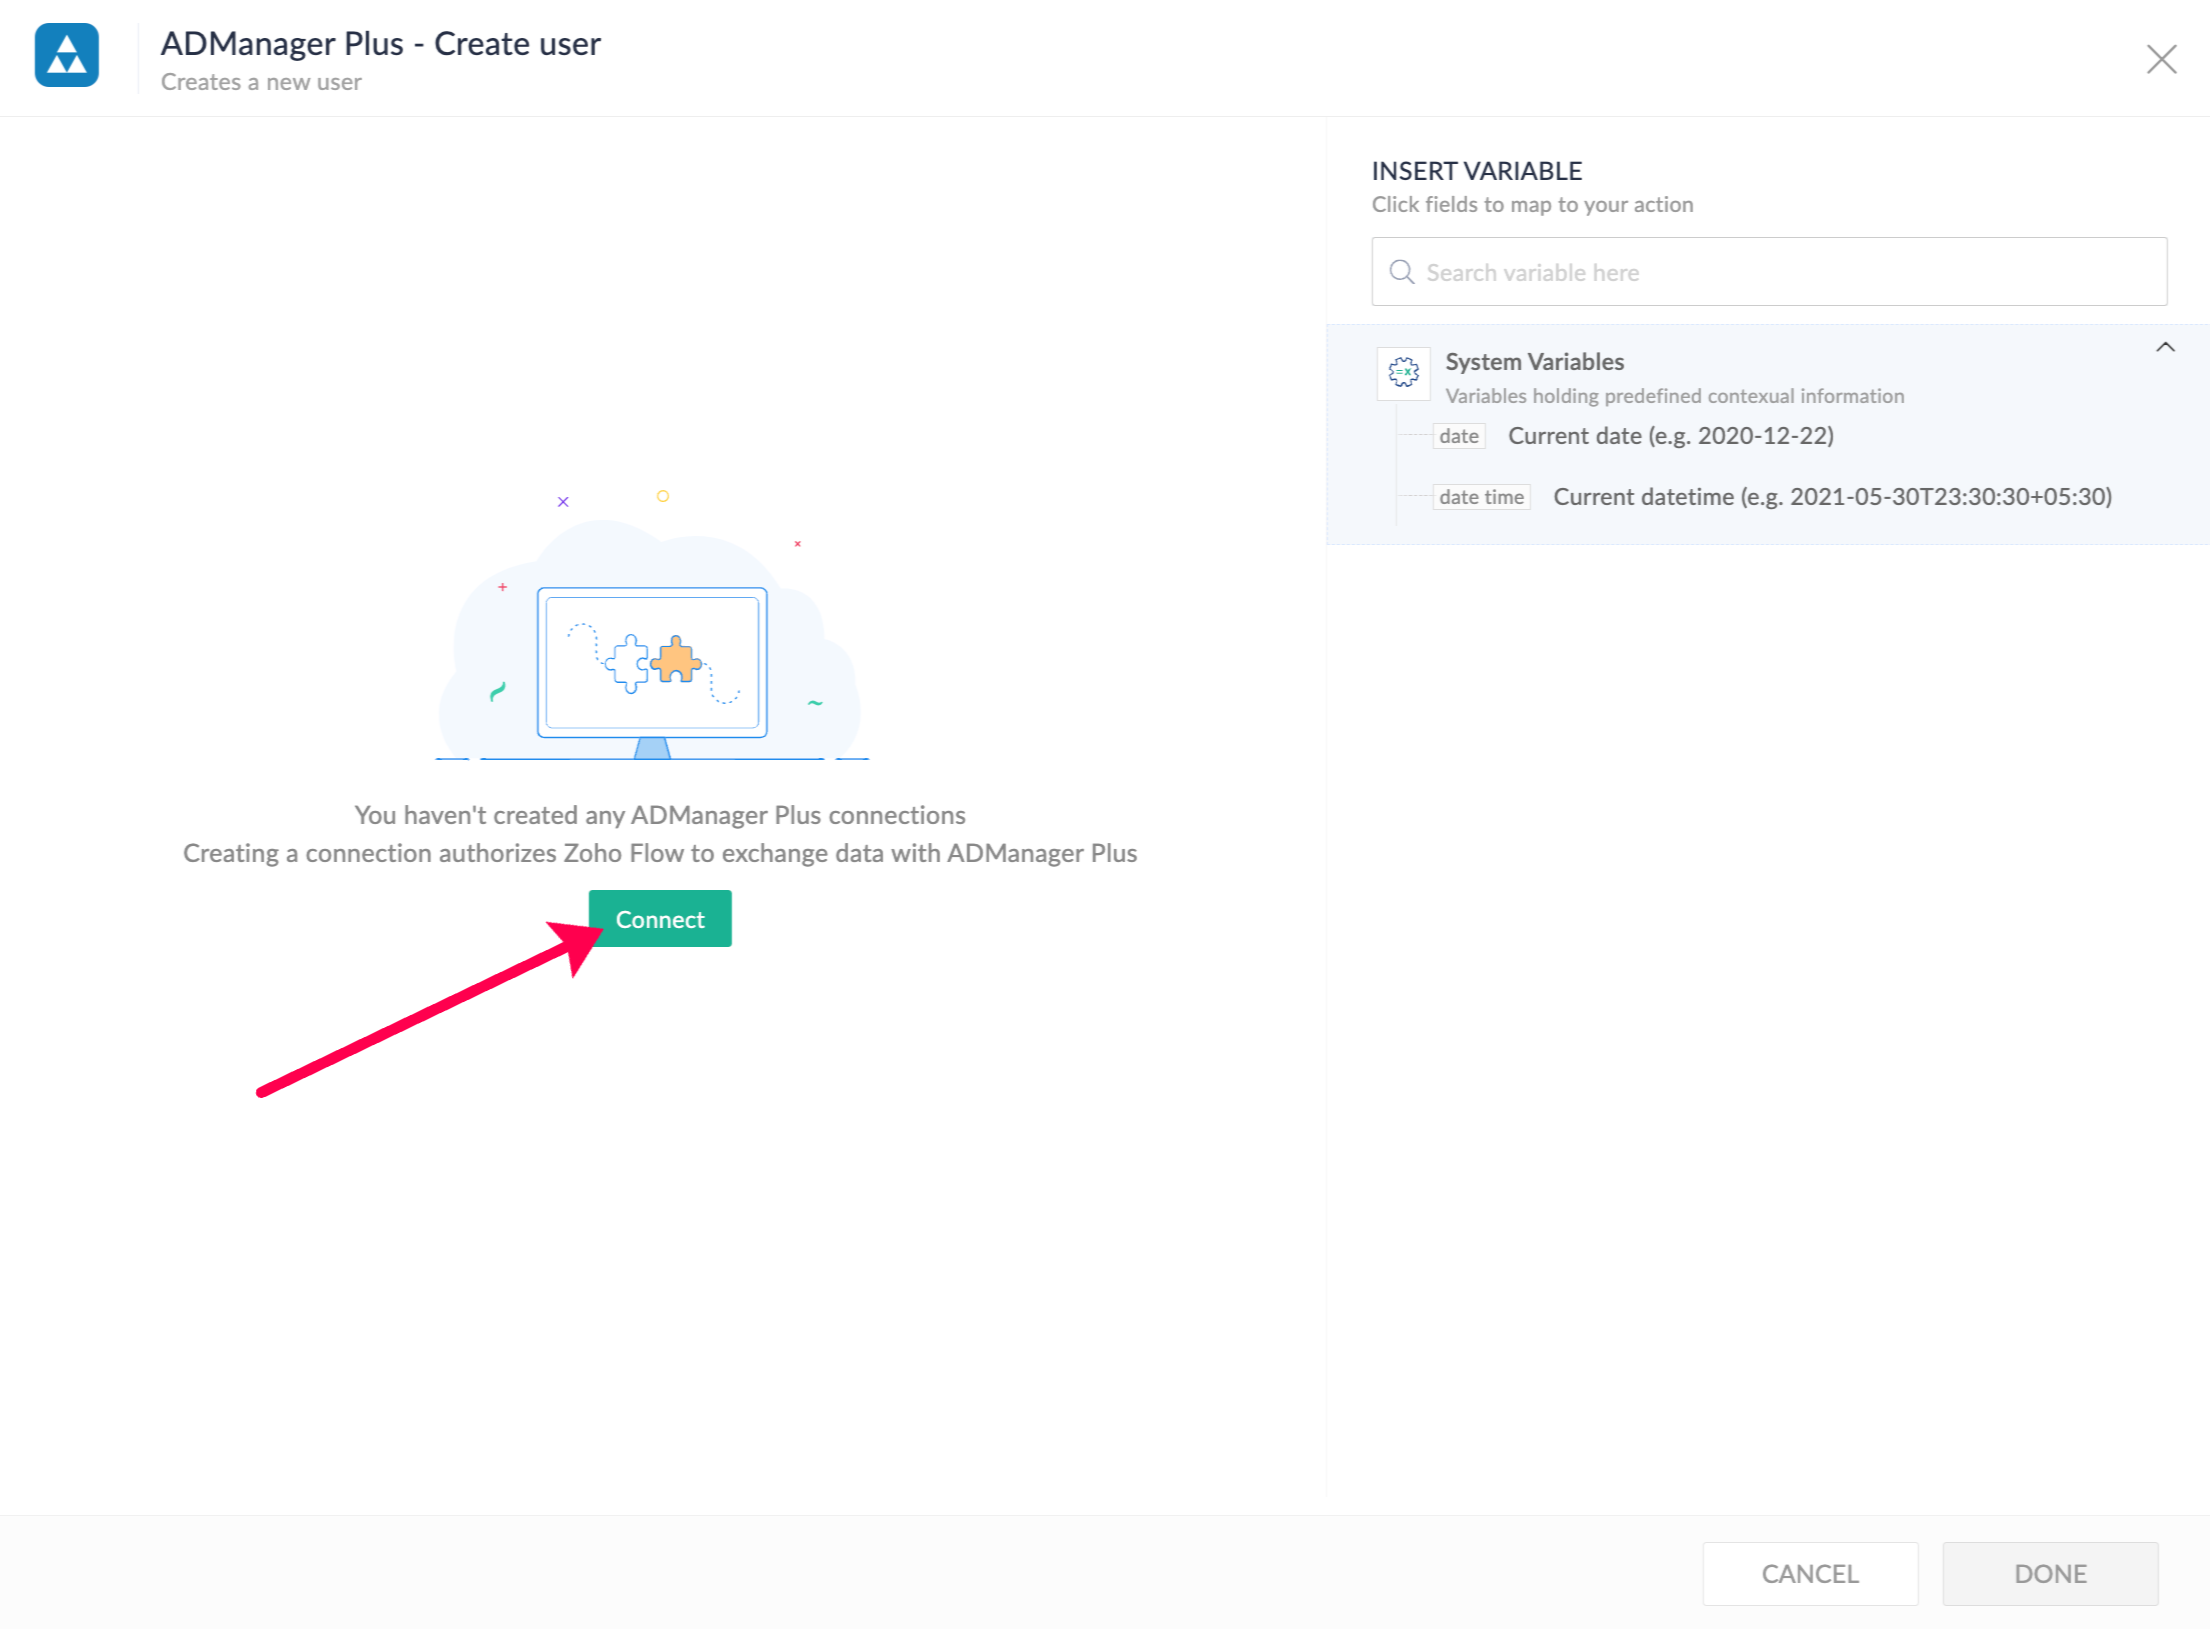Click the INSERT VARIABLE heading
The width and height of the screenshot is (2210, 1629).
coord(1476,171)
